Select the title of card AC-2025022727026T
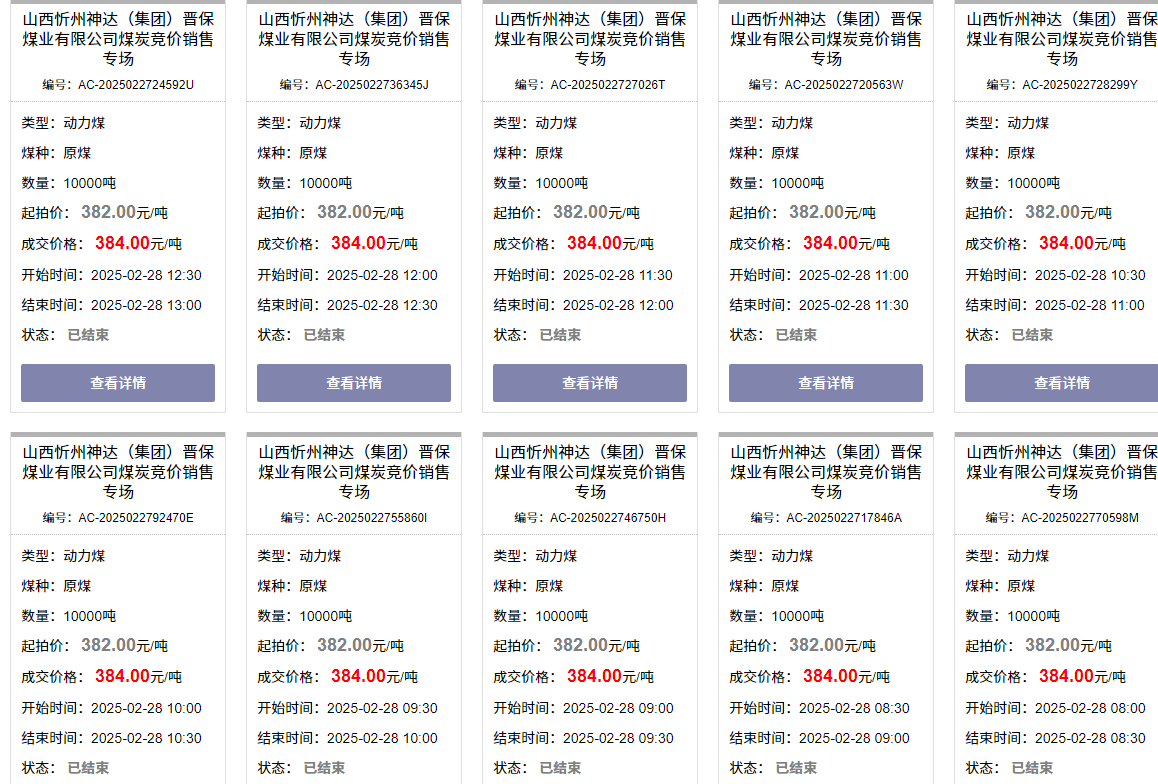Image resolution: width=1158 pixels, height=784 pixels. tap(590, 39)
